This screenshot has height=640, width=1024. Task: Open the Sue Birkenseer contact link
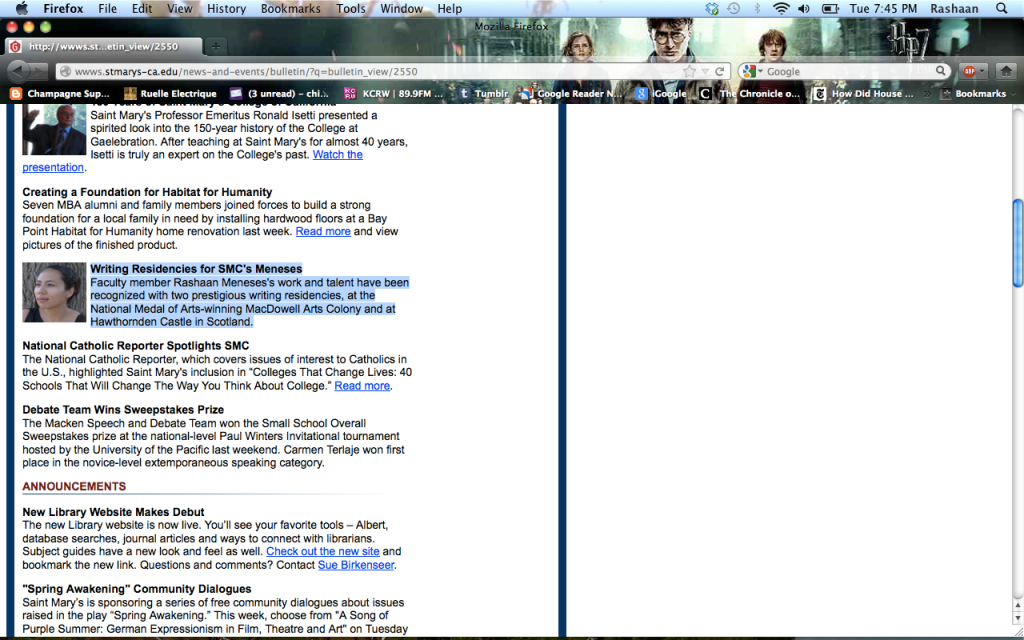(x=355, y=565)
